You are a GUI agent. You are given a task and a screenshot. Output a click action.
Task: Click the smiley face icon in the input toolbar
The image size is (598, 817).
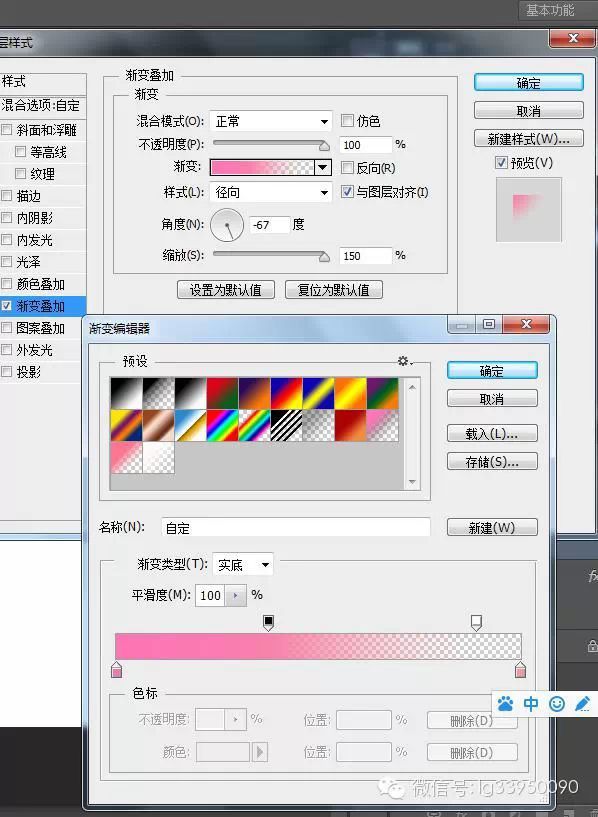click(x=557, y=704)
